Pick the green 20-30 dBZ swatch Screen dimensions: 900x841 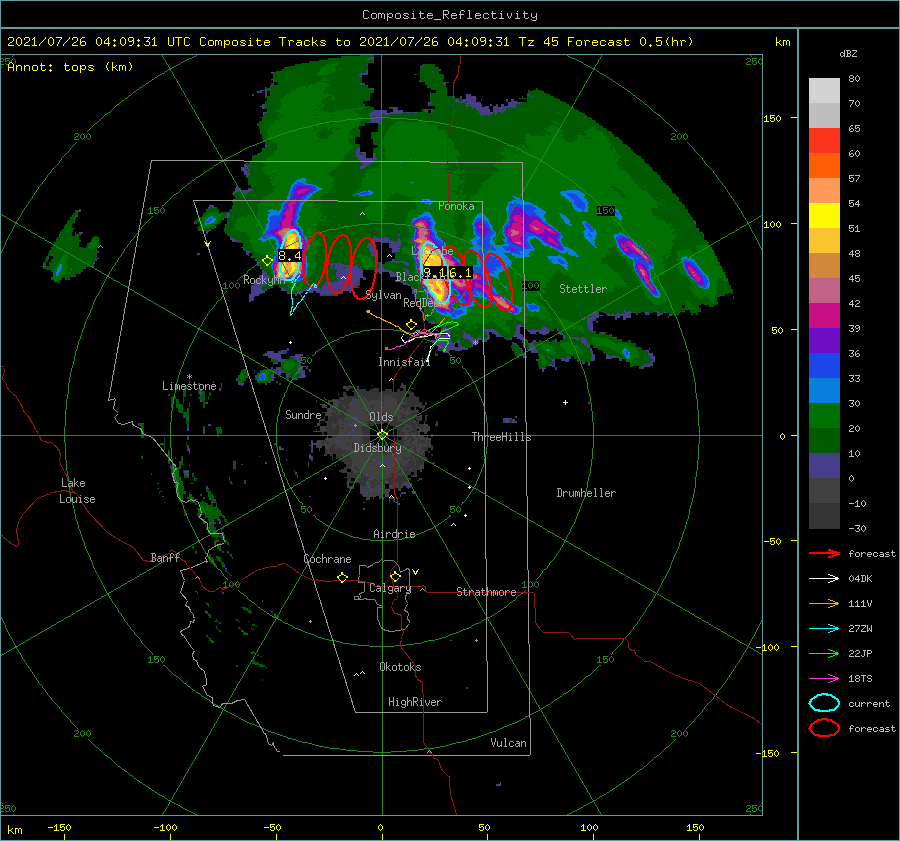tap(824, 416)
